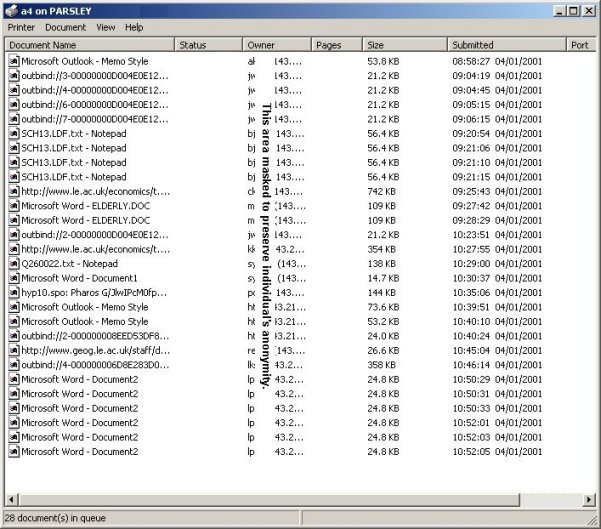Click submitted time 10:45:04 04/01/2001

pyautogui.click(x=497, y=350)
